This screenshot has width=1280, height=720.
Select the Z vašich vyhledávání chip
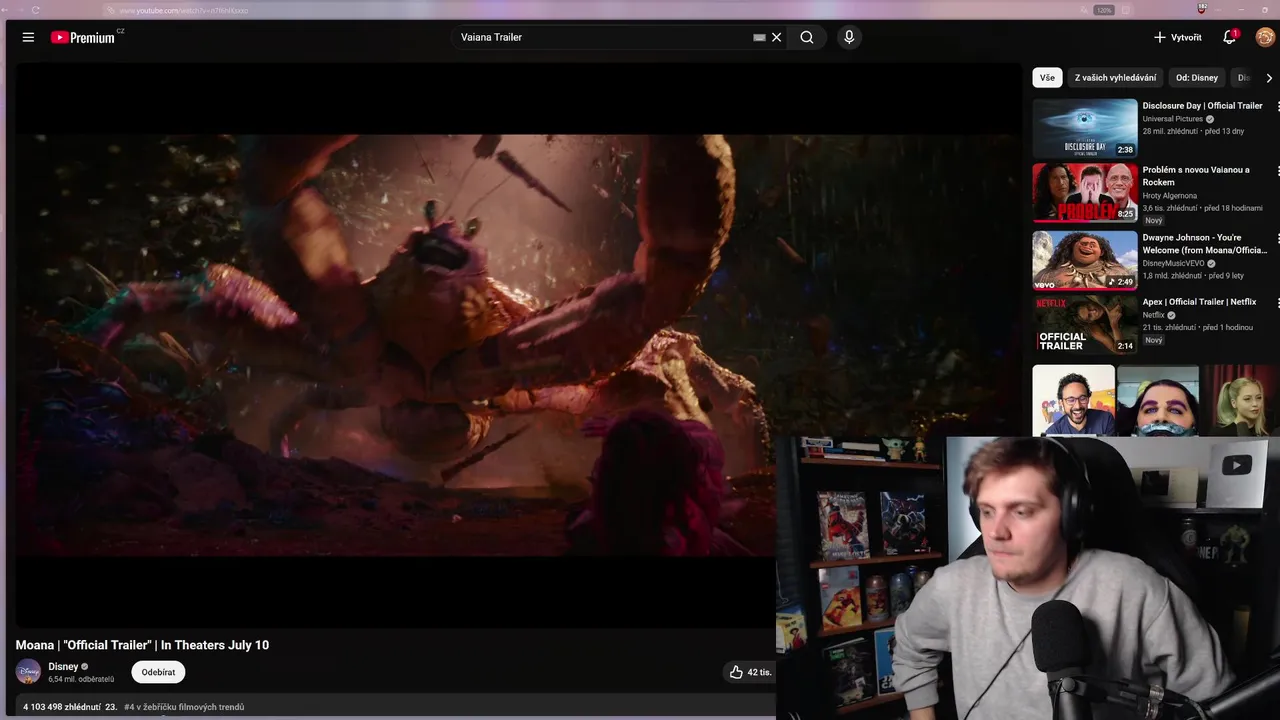tap(1115, 77)
